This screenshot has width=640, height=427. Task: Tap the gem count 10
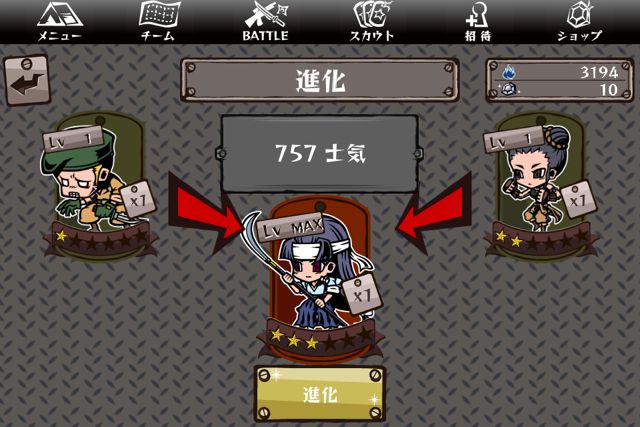point(609,89)
